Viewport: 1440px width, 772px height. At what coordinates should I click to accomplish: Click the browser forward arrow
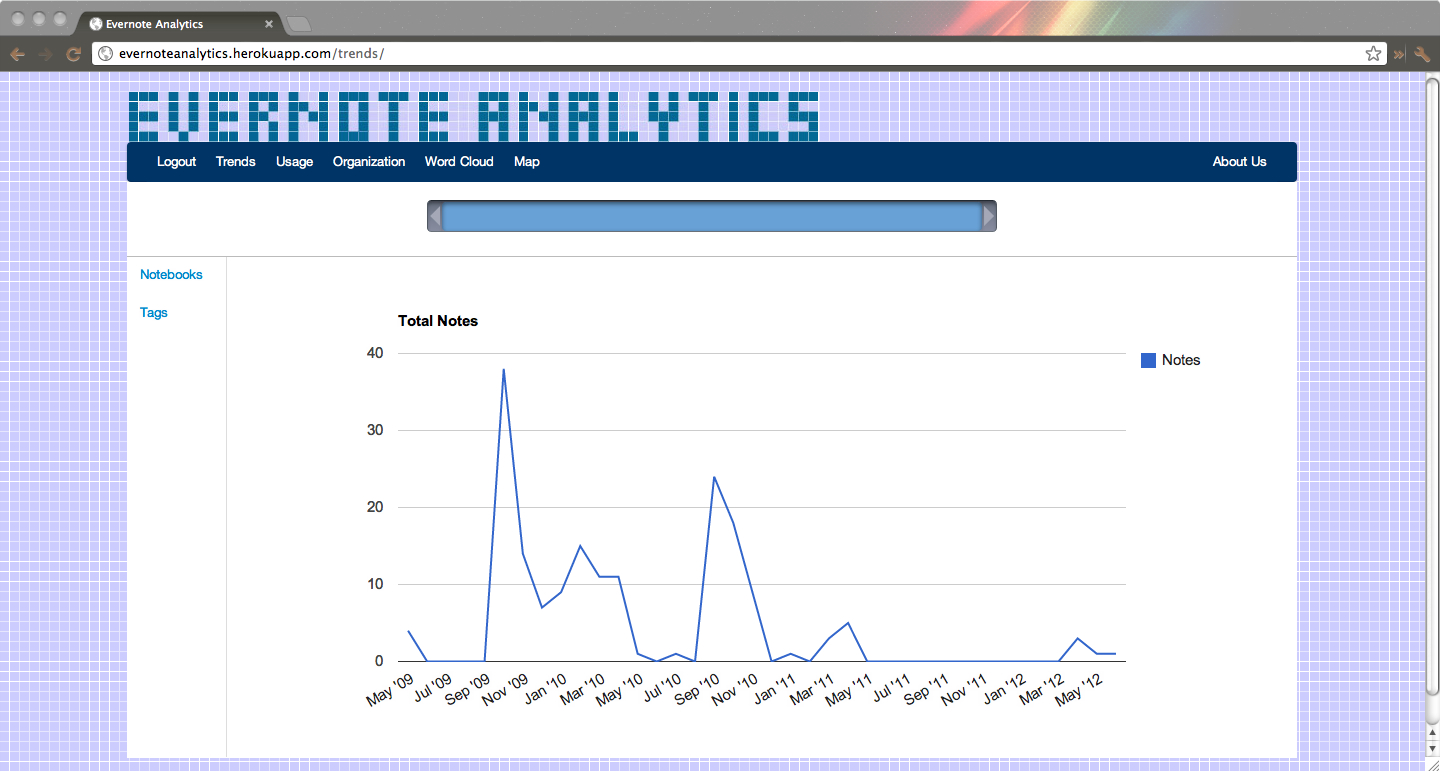45,54
